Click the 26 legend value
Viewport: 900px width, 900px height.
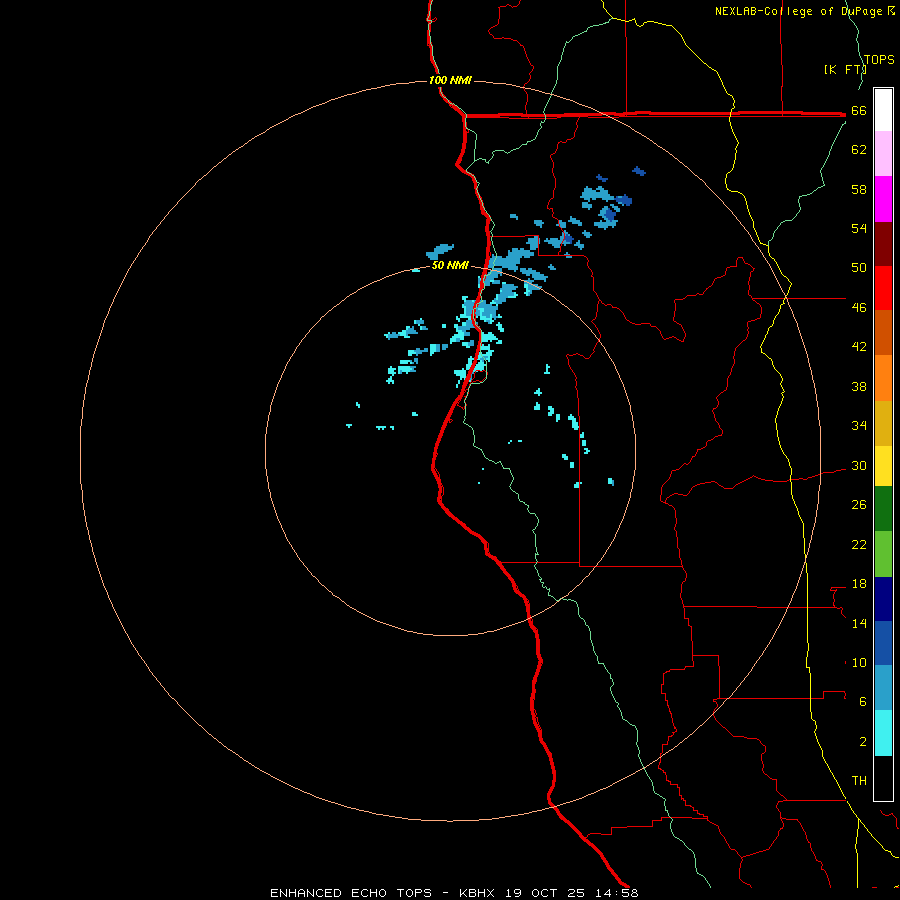[x=859, y=505]
